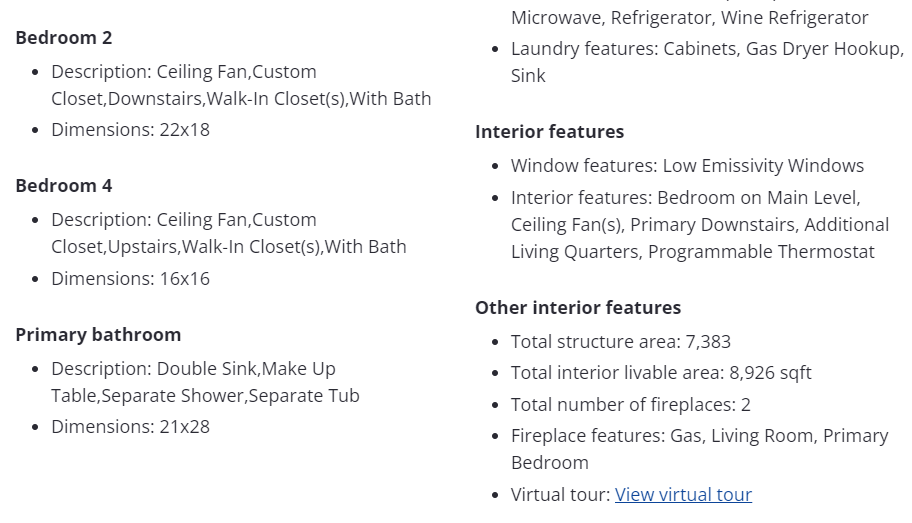This screenshot has height=523, width=912.
Task: Click the Total structure area: 7,383 line
Action: pos(620,342)
